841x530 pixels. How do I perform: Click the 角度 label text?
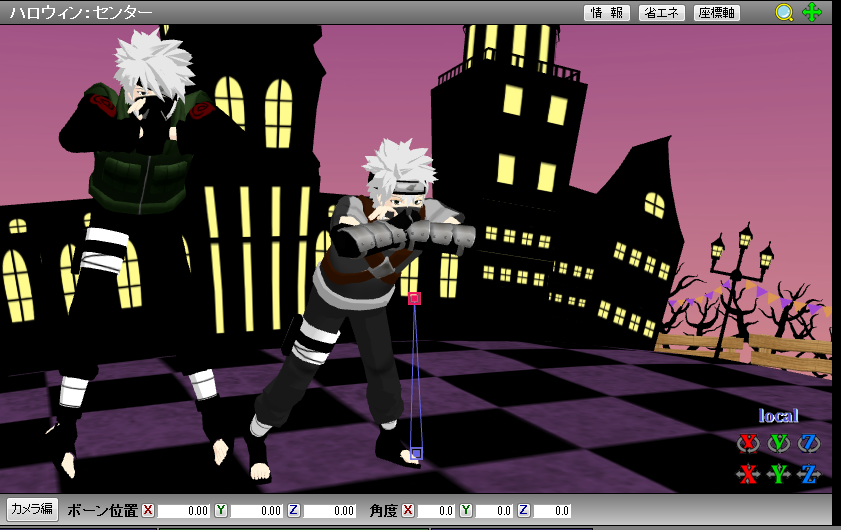tap(384, 511)
